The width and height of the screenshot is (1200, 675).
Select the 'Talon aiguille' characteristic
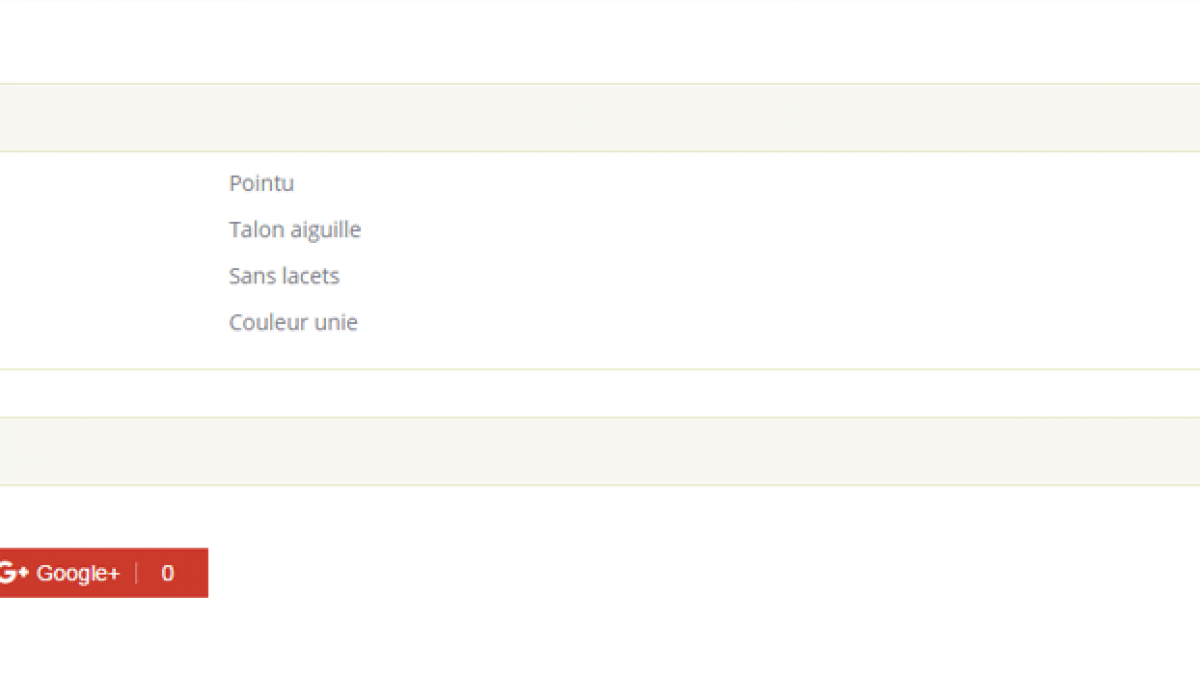point(295,230)
